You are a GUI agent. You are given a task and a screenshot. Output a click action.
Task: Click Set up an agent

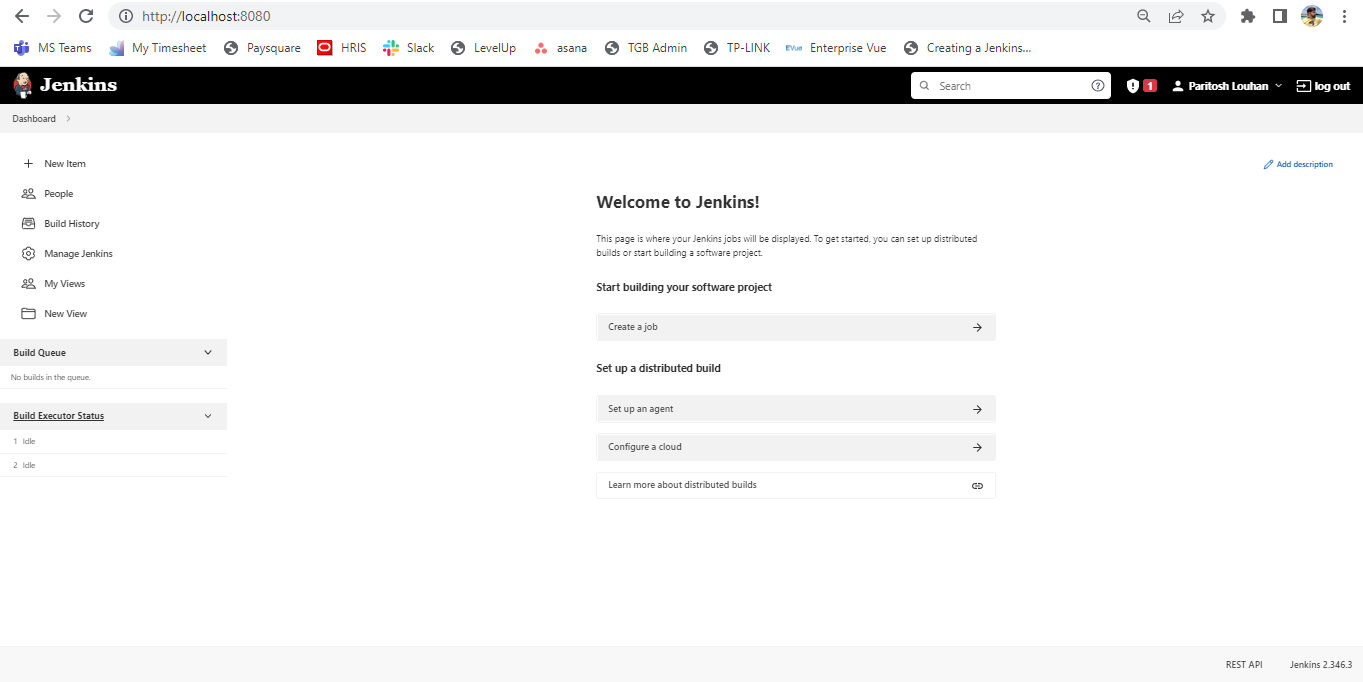click(x=795, y=409)
